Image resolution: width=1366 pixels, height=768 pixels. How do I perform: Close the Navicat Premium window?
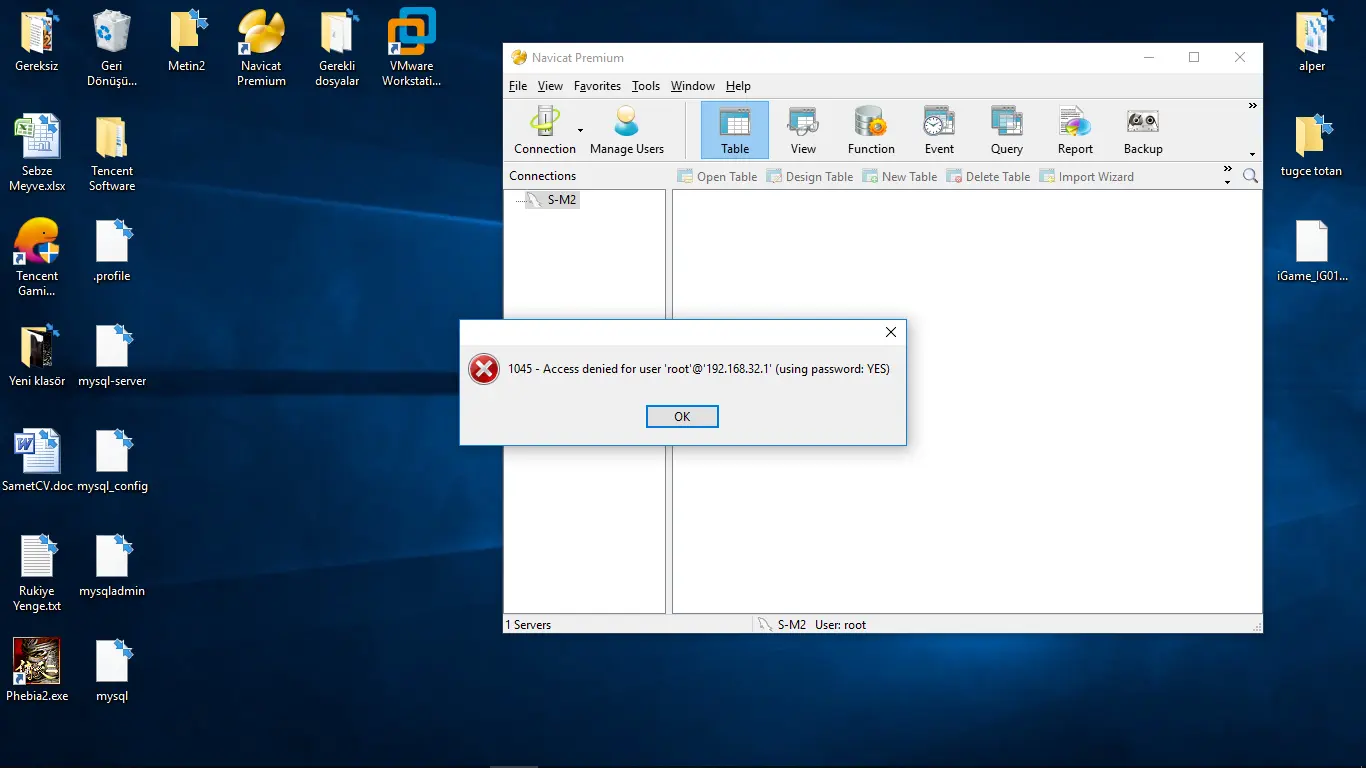pos(1240,58)
